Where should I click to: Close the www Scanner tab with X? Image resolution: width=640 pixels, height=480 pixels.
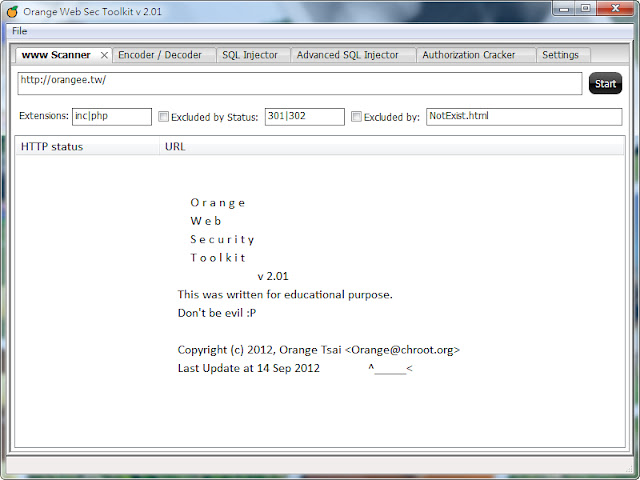pyautogui.click(x=104, y=55)
